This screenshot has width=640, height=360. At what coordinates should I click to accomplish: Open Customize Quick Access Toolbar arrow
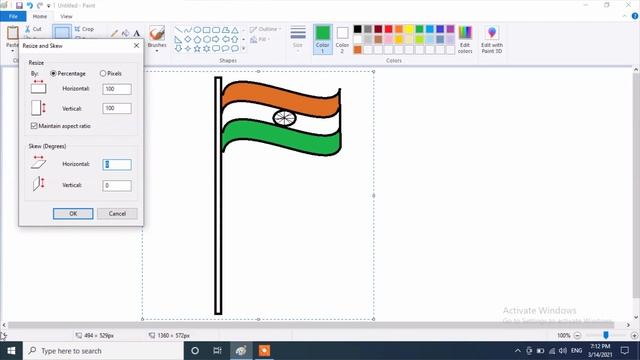pyautogui.click(x=49, y=6)
